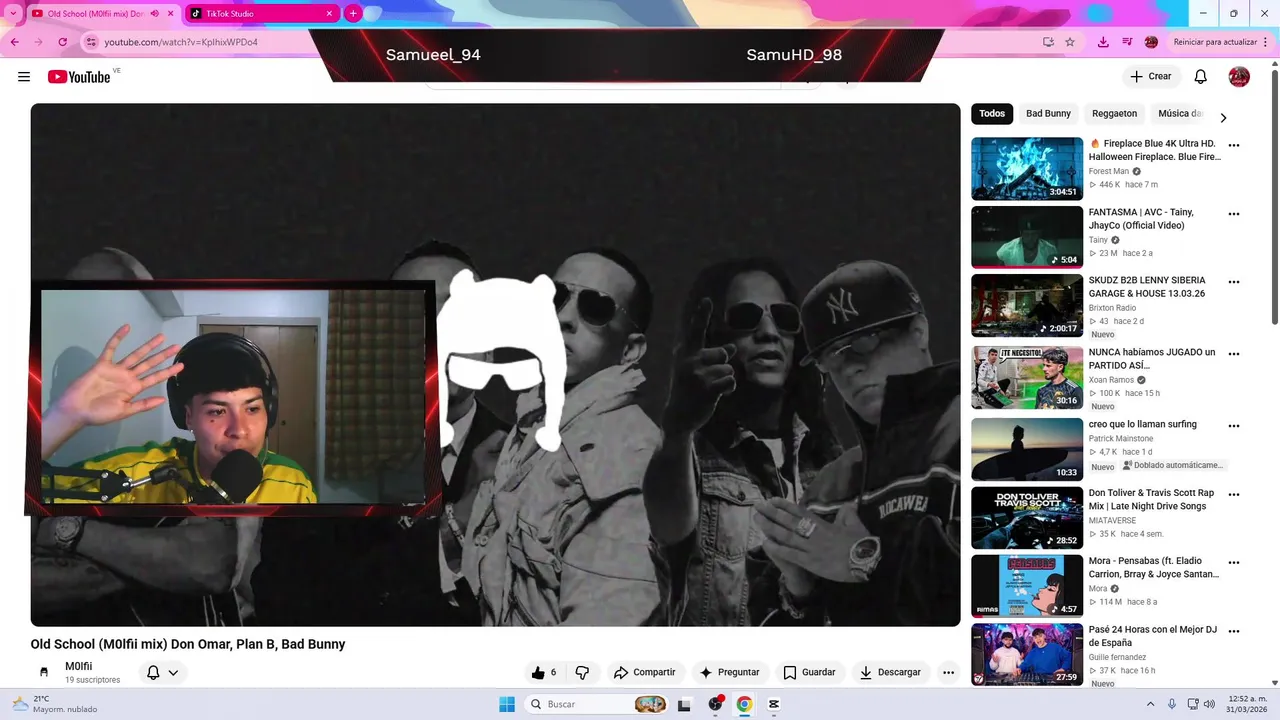Like the video with thumbs up
This screenshot has height=720, width=1280.
pos(546,673)
